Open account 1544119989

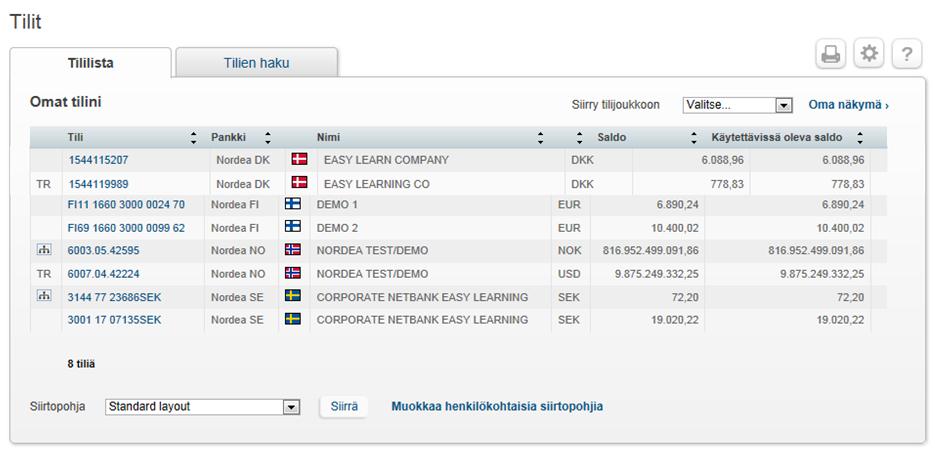tap(98, 184)
